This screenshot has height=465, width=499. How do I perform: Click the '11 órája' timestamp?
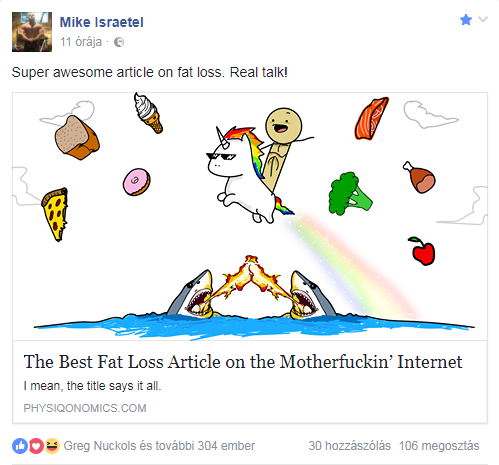pos(81,42)
